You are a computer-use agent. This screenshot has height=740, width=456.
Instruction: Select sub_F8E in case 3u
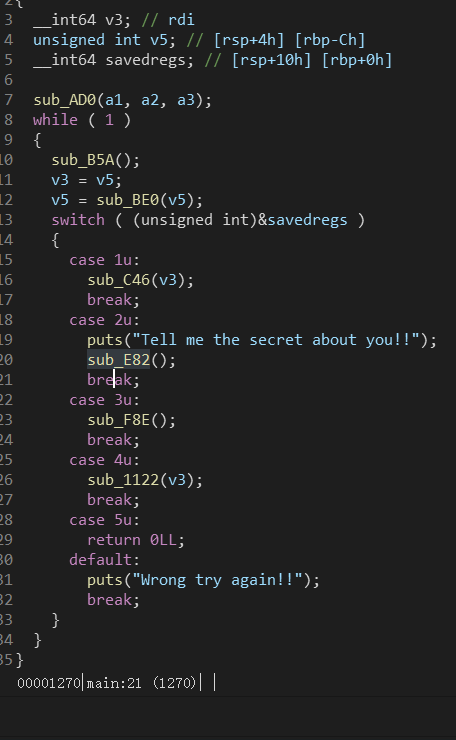tap(118, 420)
